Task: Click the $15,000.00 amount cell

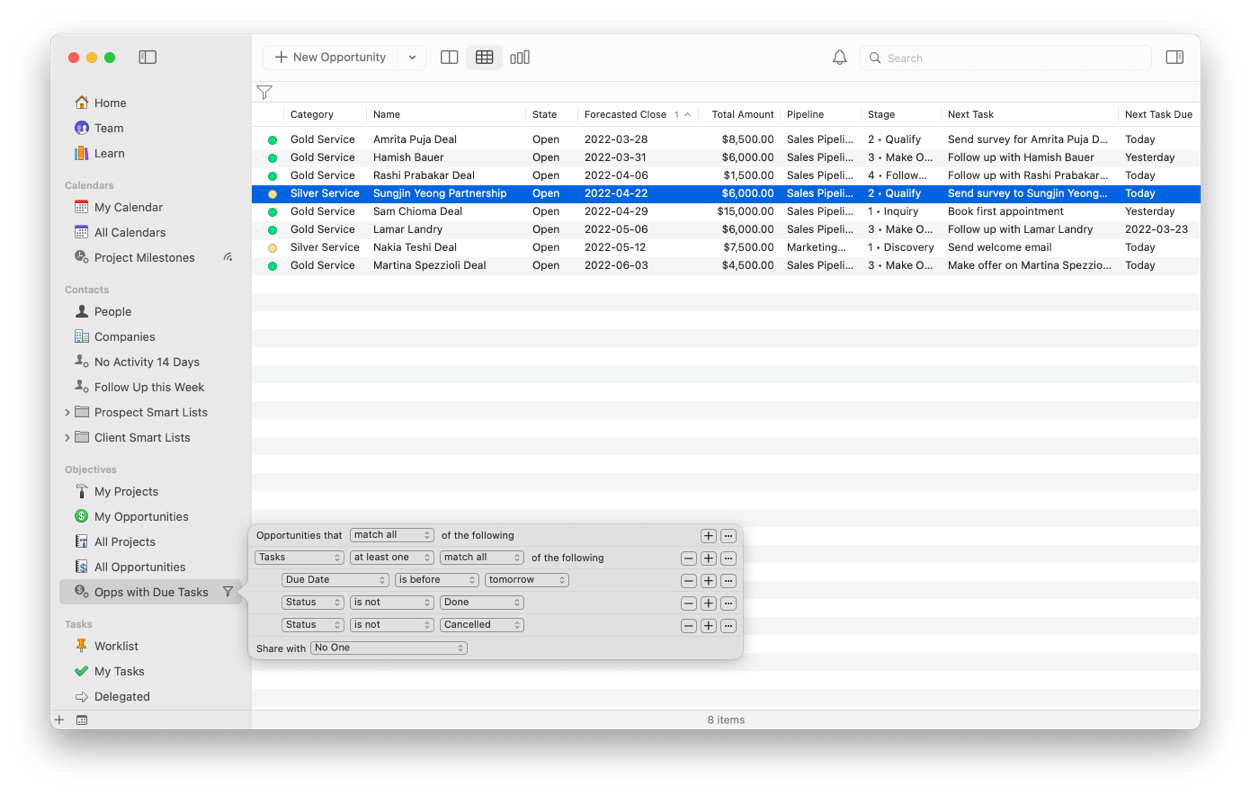Action: [x=745, y=211]
